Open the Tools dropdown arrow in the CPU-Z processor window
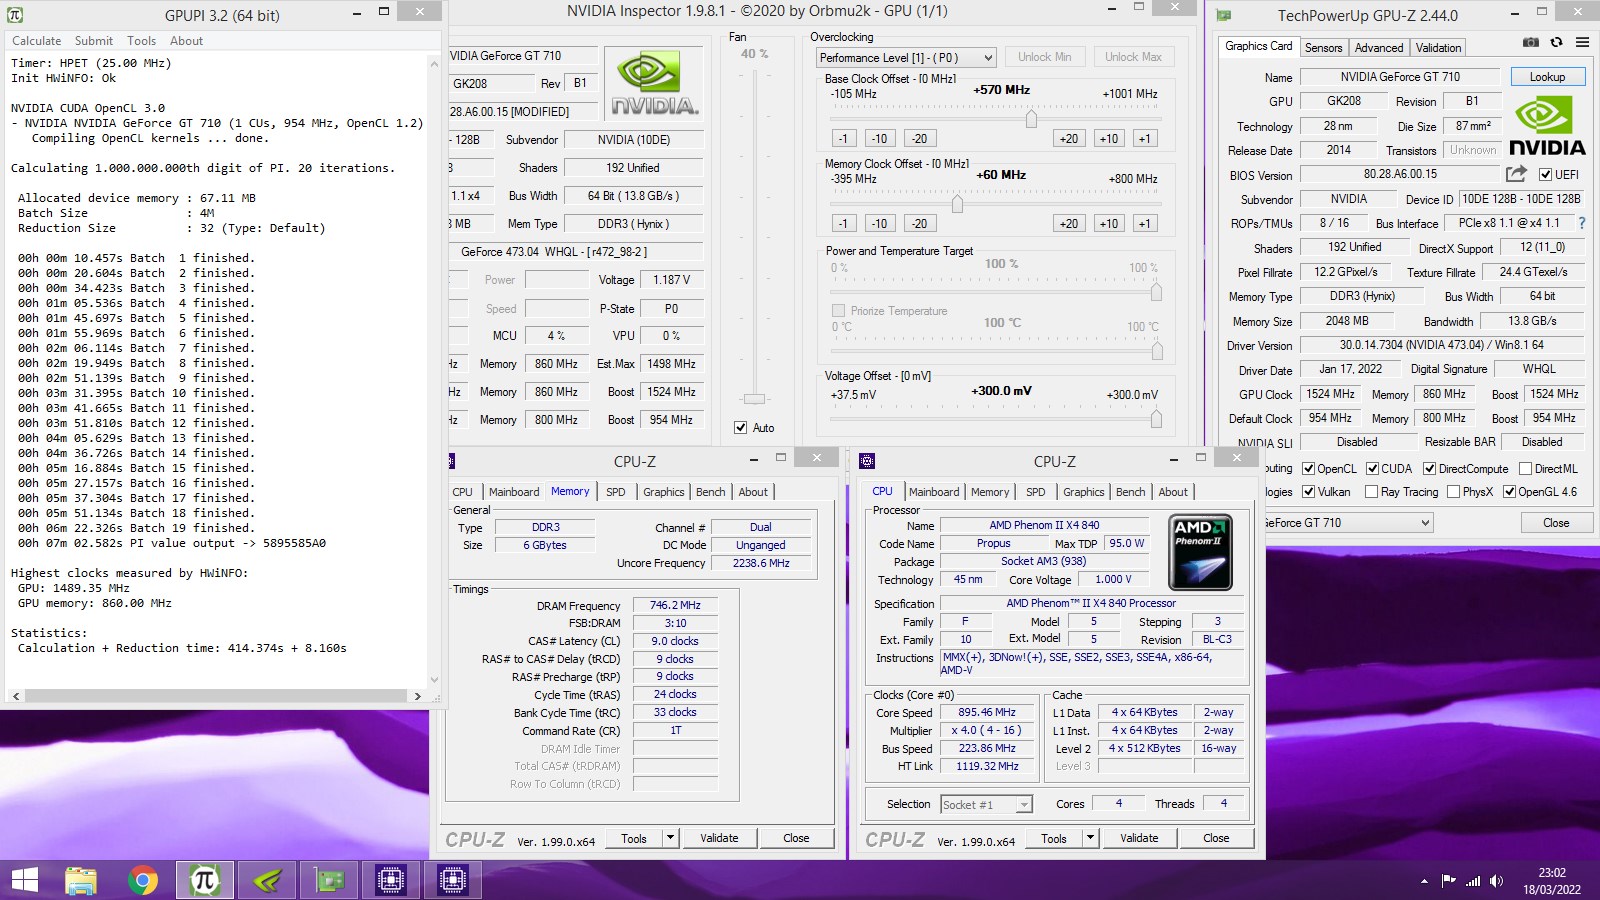 point(1090,838)
